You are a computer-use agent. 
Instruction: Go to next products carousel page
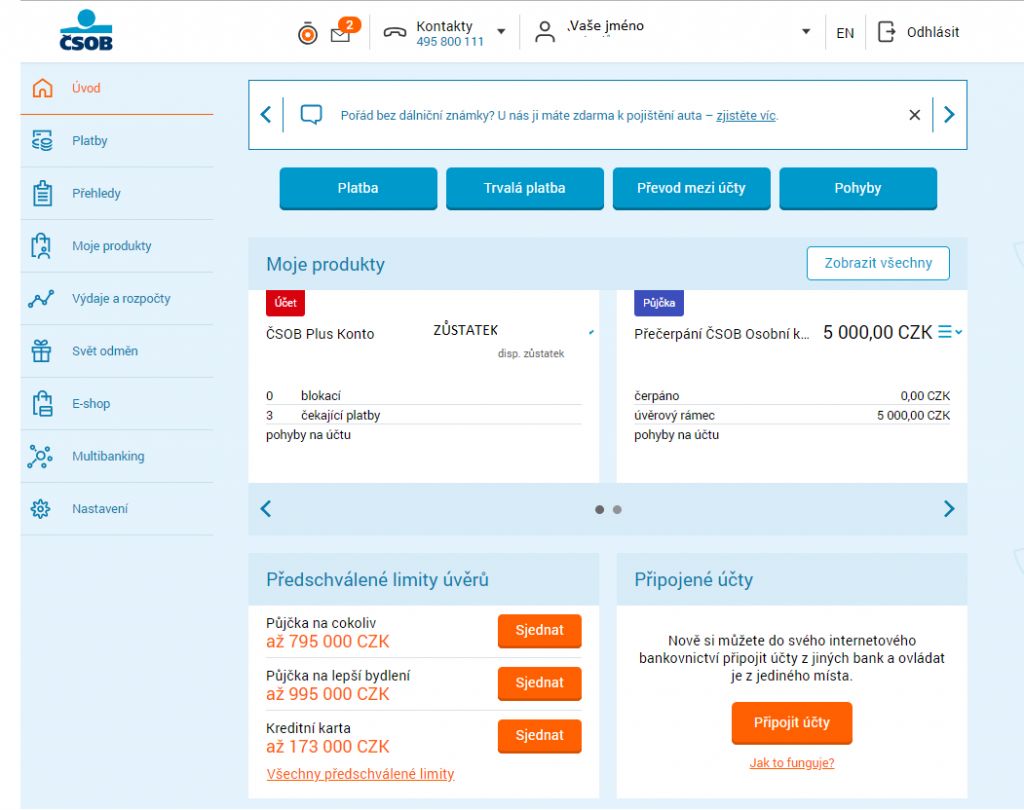(x=950, y=508)
